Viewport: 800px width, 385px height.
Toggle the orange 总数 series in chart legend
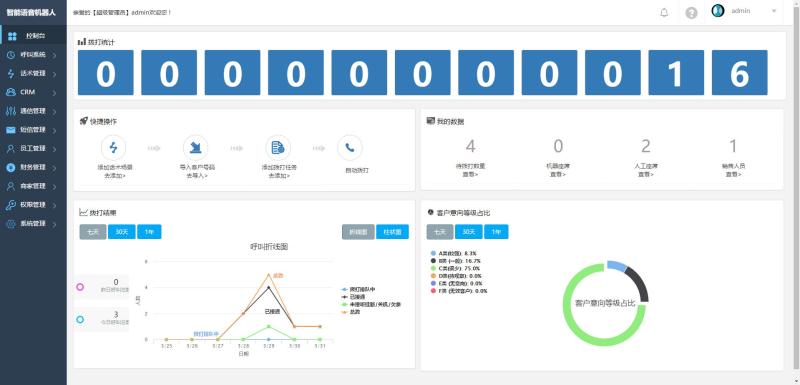click(x=351, y=312)
